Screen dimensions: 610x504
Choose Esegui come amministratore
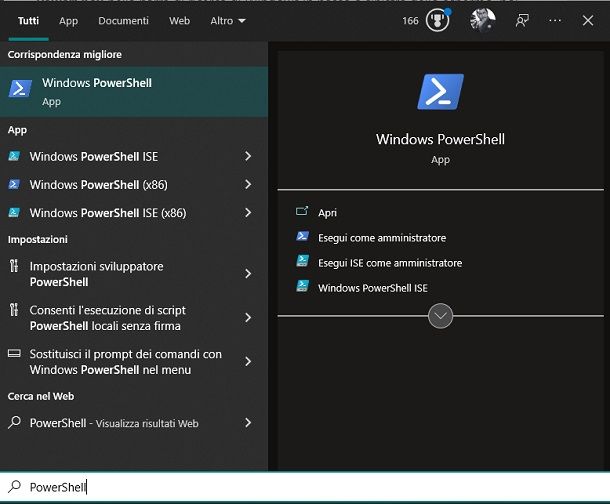click(382, 238)
